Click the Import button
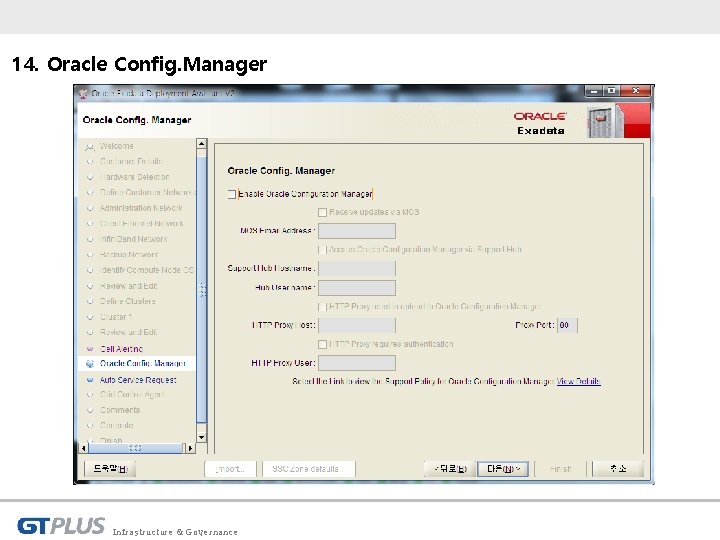 pyautogui.click(x=231, y=469)
